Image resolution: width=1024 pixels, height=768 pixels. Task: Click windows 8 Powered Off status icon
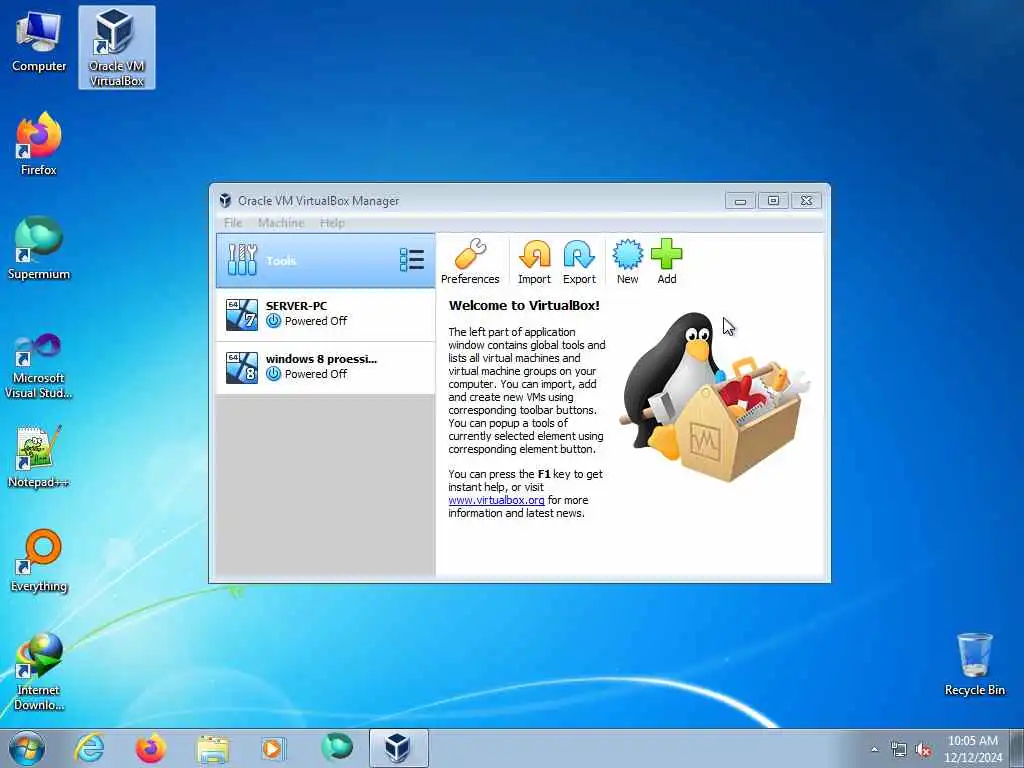[274, 374]
